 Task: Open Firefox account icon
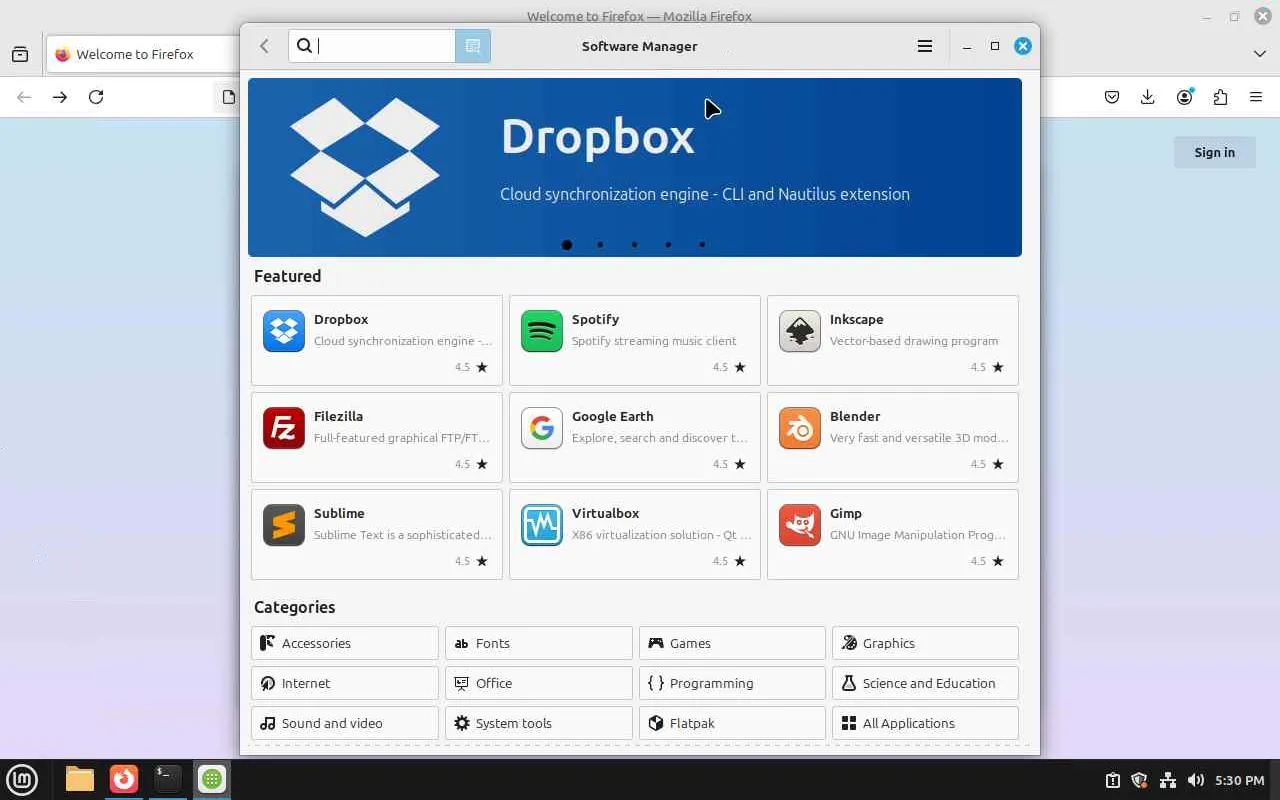coord(1185,97)
